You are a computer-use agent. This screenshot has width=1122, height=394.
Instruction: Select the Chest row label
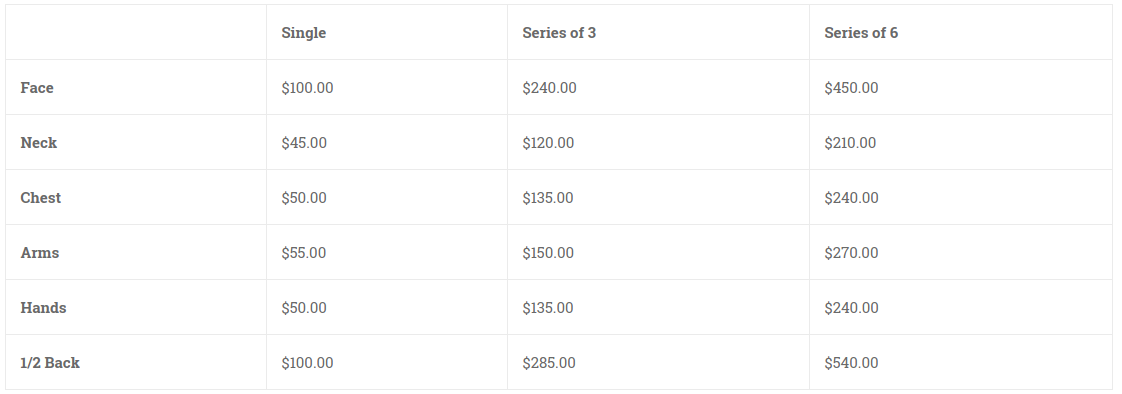point(41,198)
